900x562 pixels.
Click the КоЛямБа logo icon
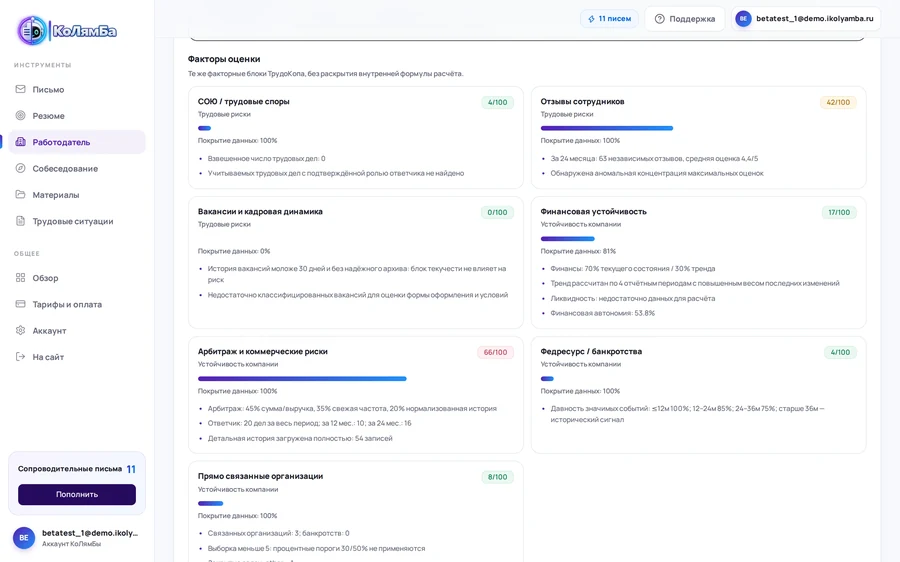tap(32, 30)
